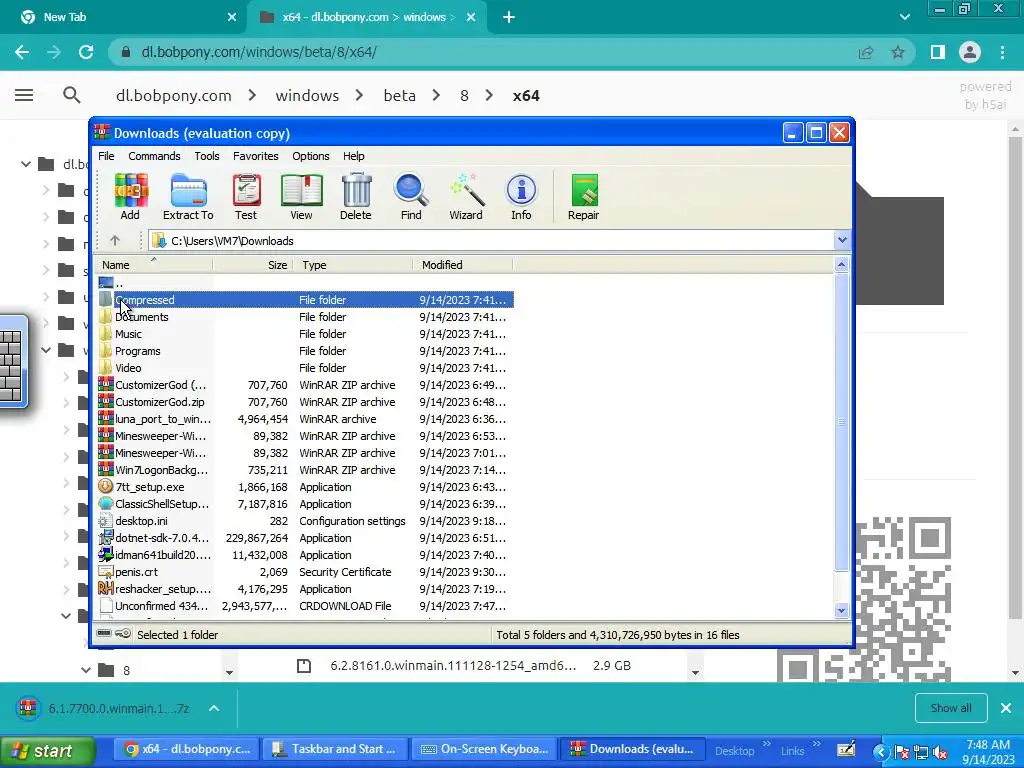Click Show all downloads button
Viewport: 1024px width, 768px height.
pos(951,708)
